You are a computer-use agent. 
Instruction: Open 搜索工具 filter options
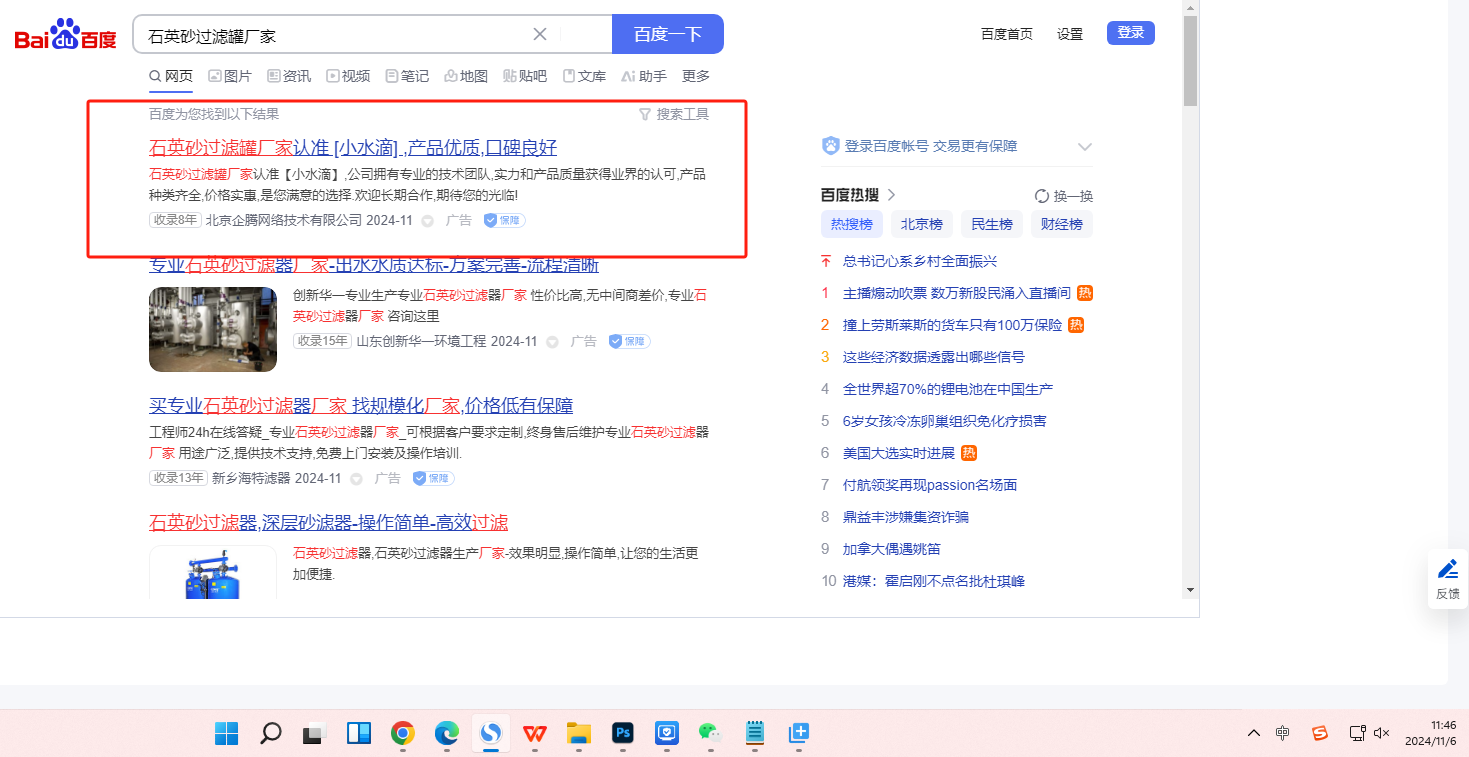point(673,114)
